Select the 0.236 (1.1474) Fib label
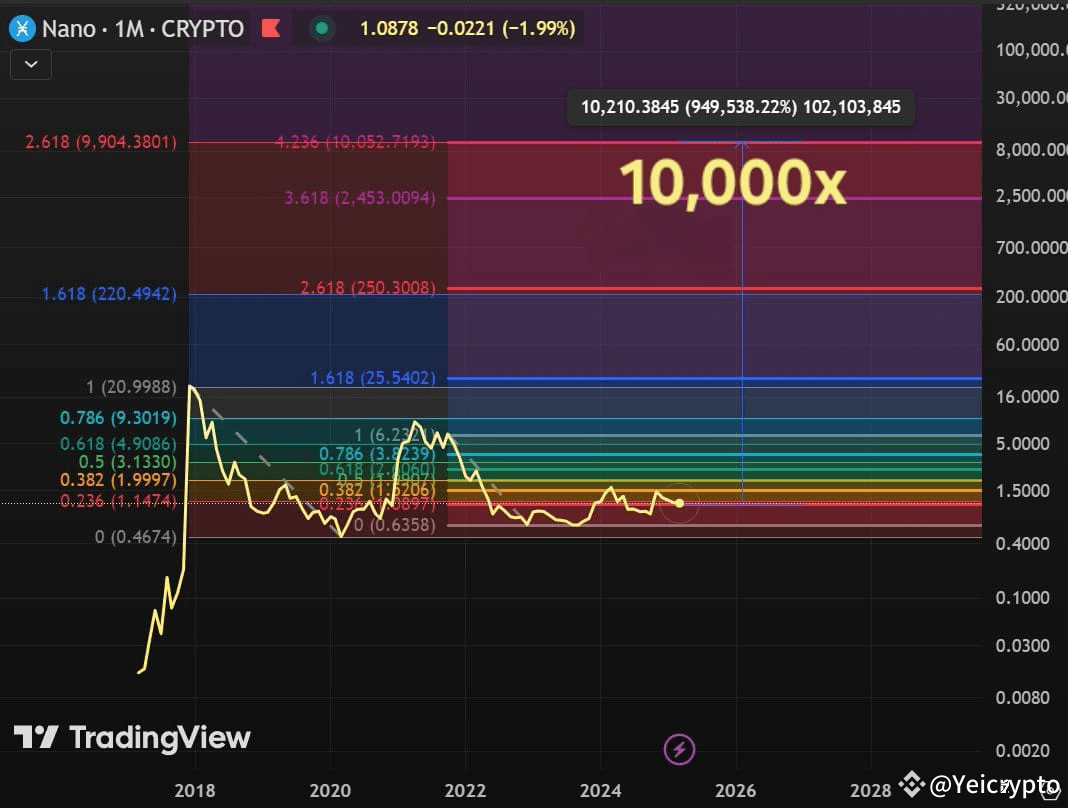The height and width of the screenshot is (808, 1068). tap(118, 501)
